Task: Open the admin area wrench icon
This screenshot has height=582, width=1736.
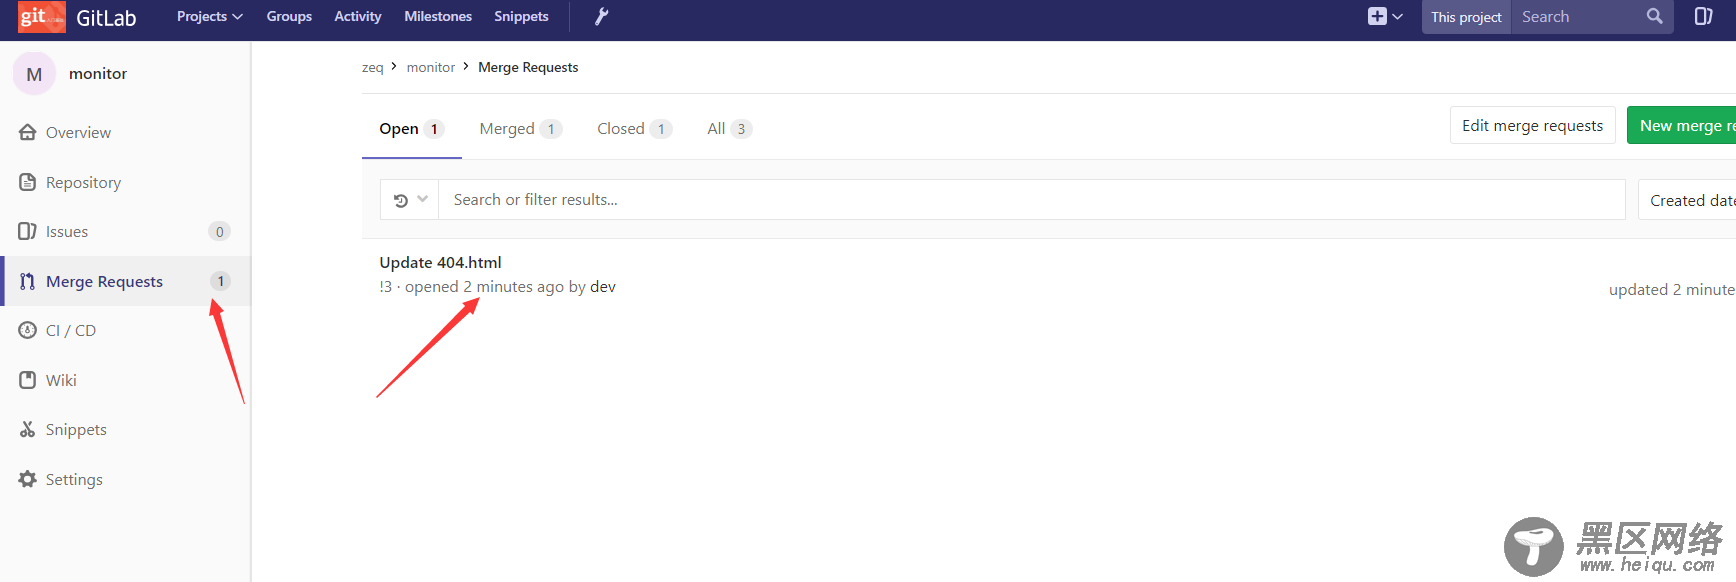Action: [601, 16]
